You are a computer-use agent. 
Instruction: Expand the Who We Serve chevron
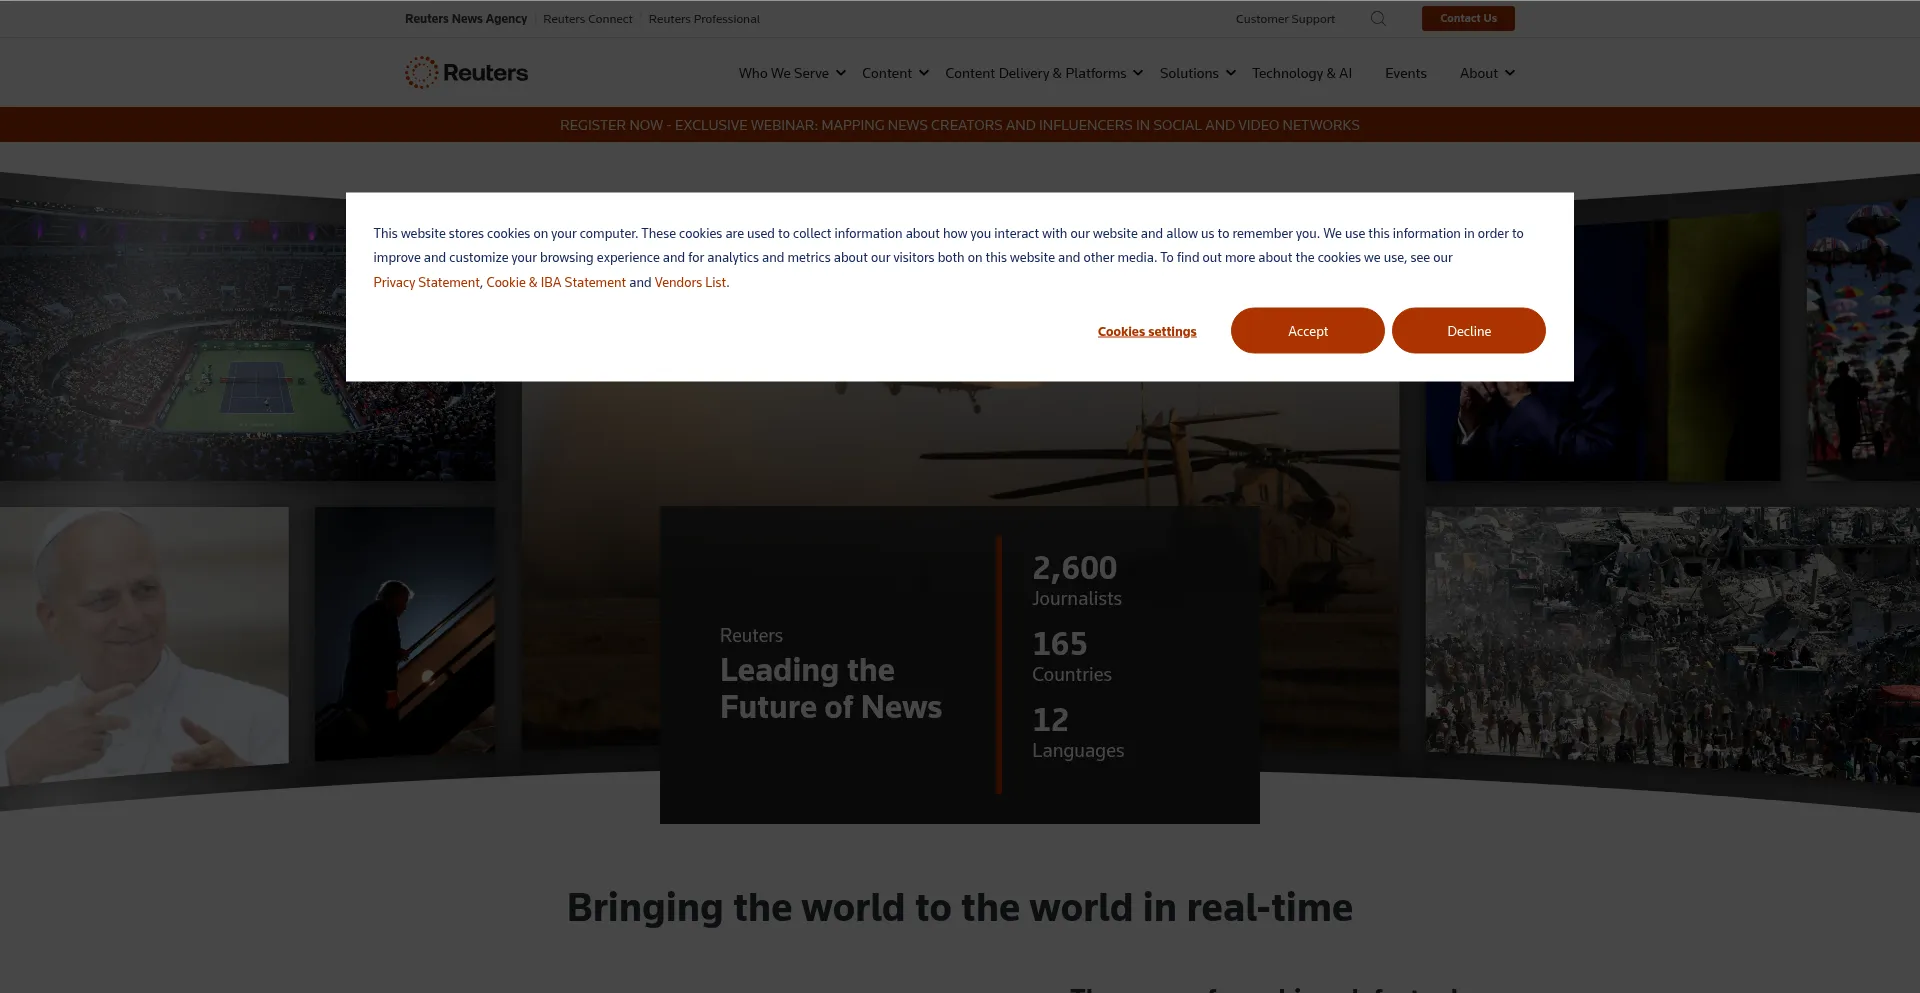(x=841, y=73)
